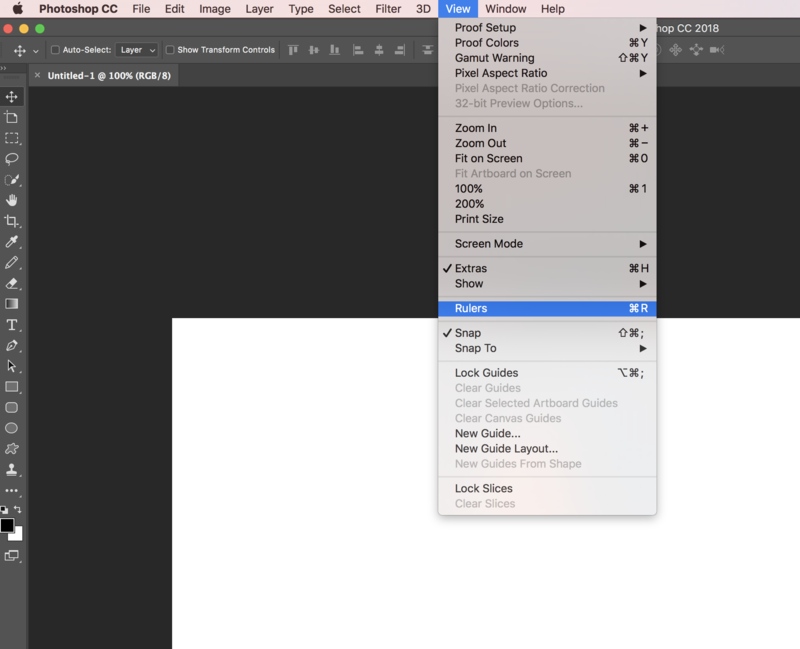Select the Quick Selection tool

pos(11,180)
